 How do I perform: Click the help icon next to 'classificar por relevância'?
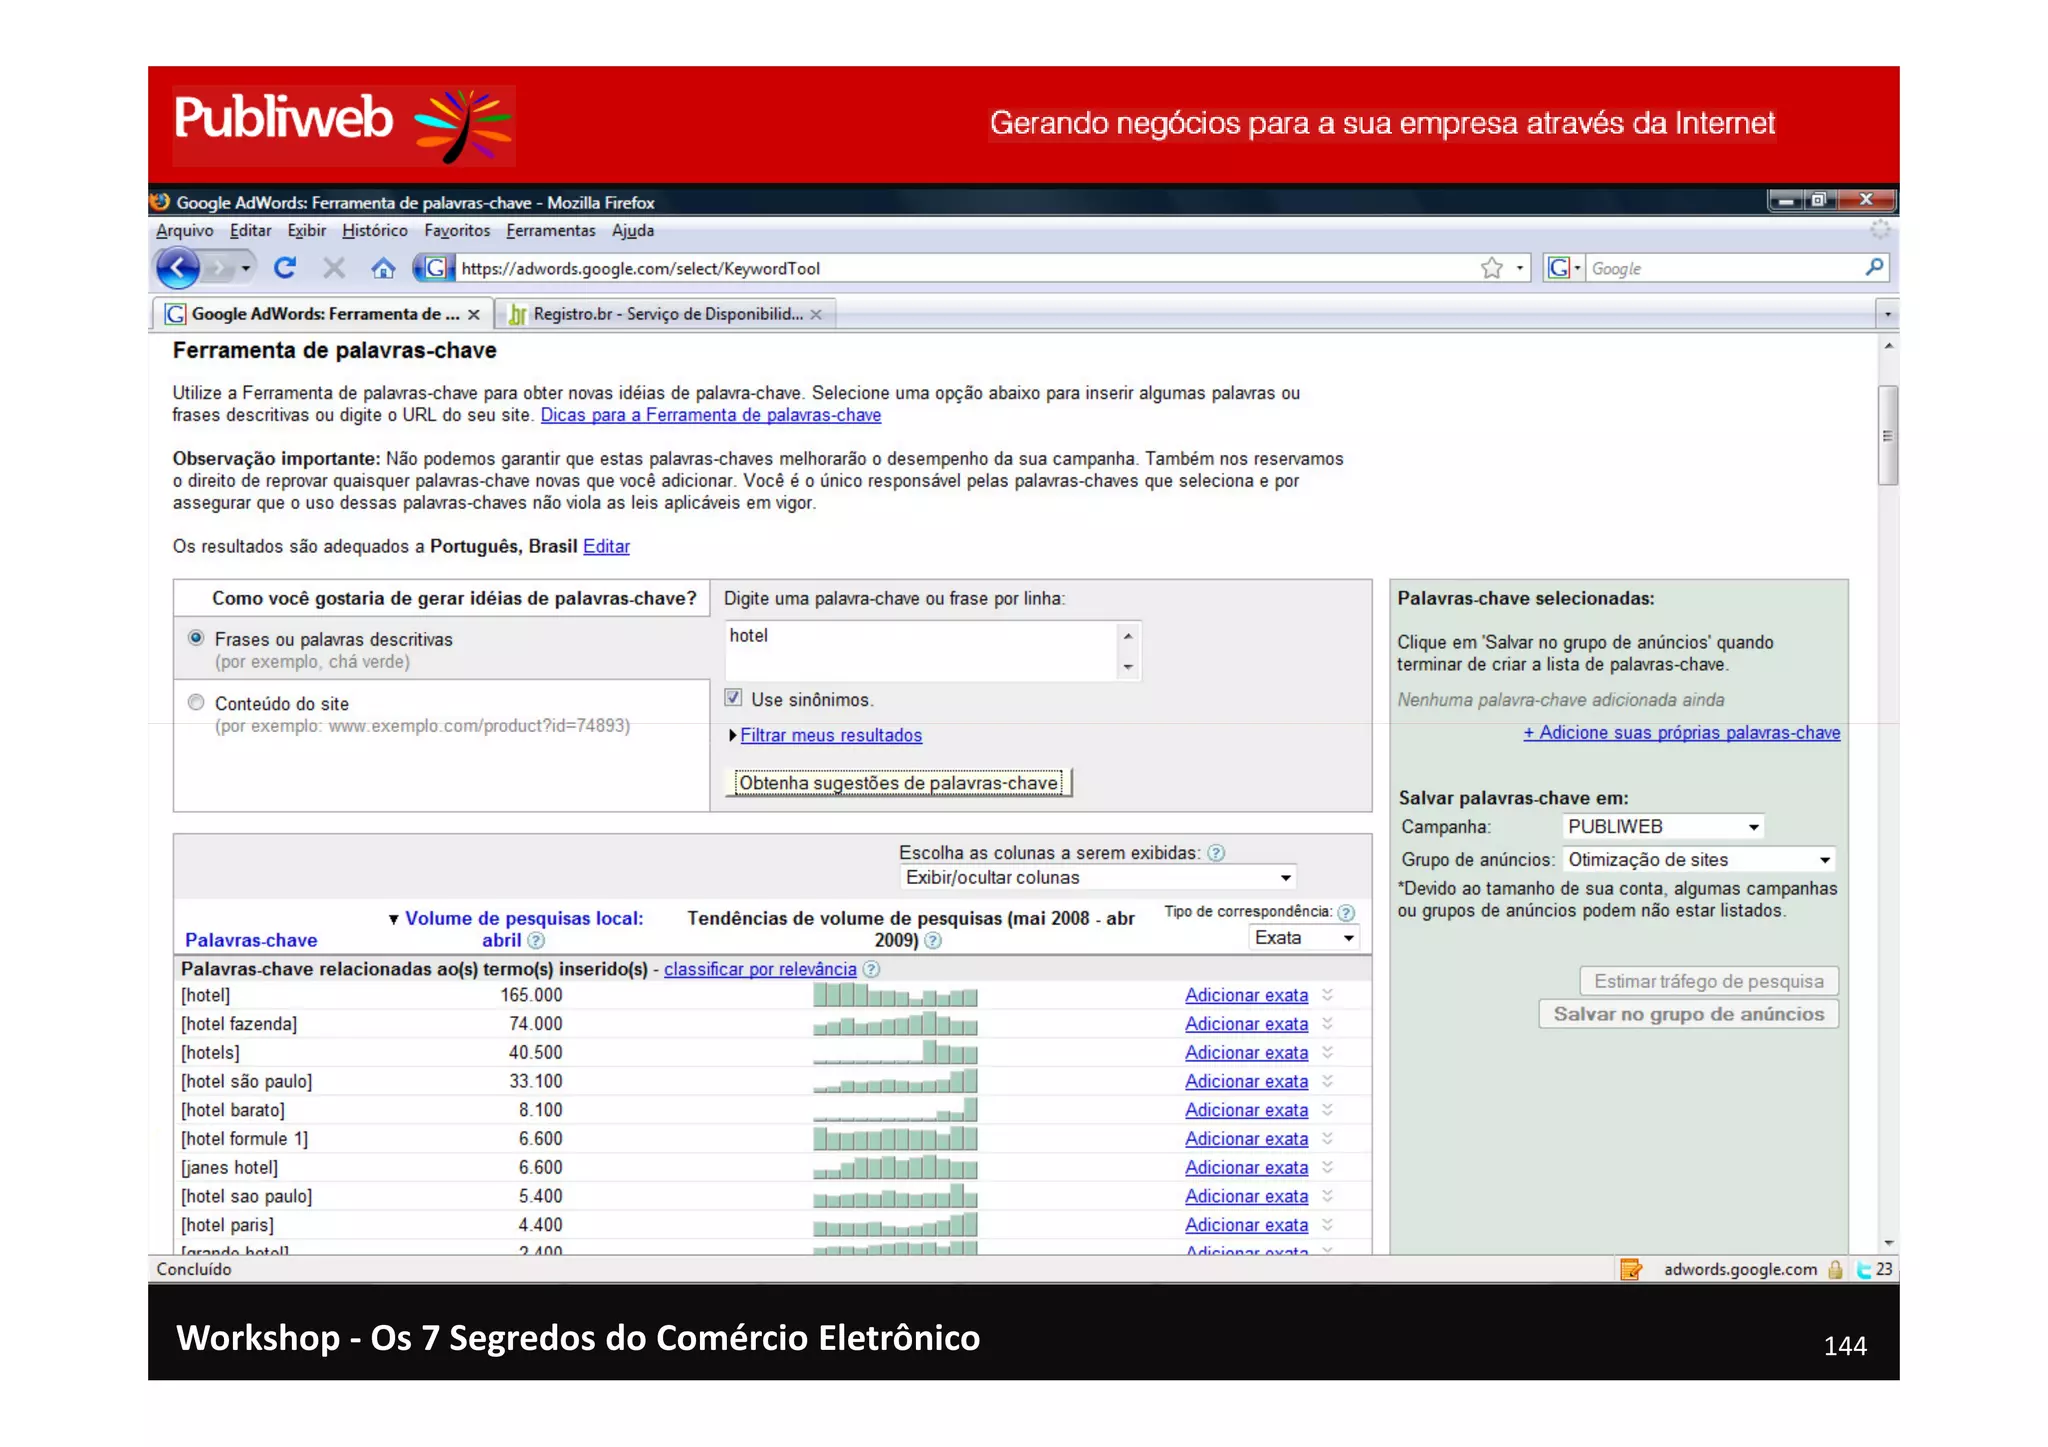point(871,969)
